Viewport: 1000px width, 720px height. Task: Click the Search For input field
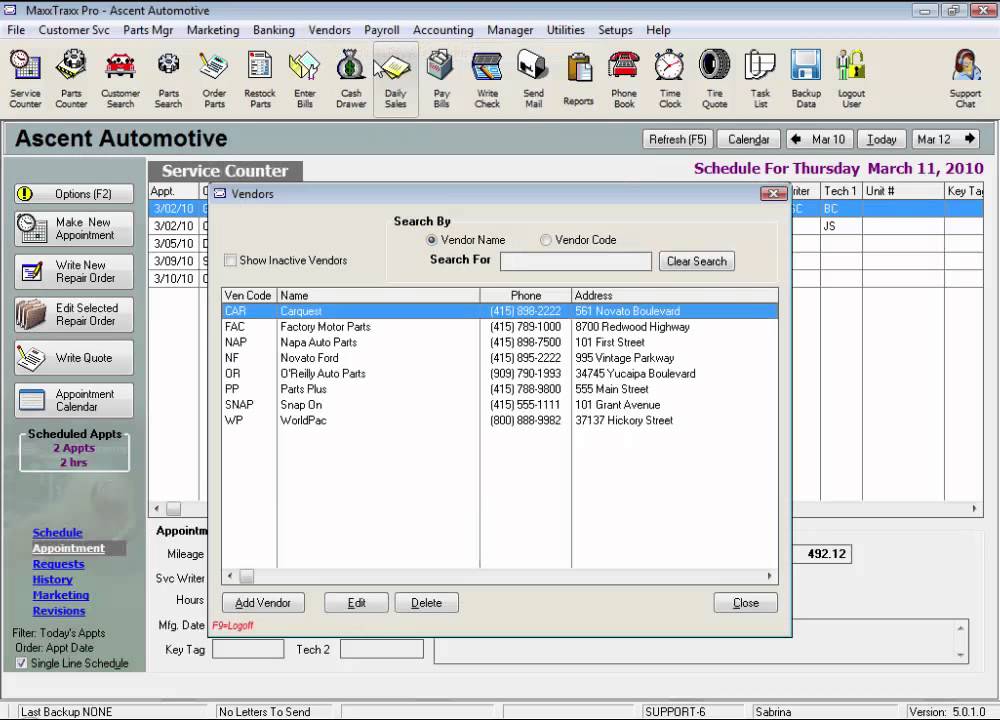575,261
